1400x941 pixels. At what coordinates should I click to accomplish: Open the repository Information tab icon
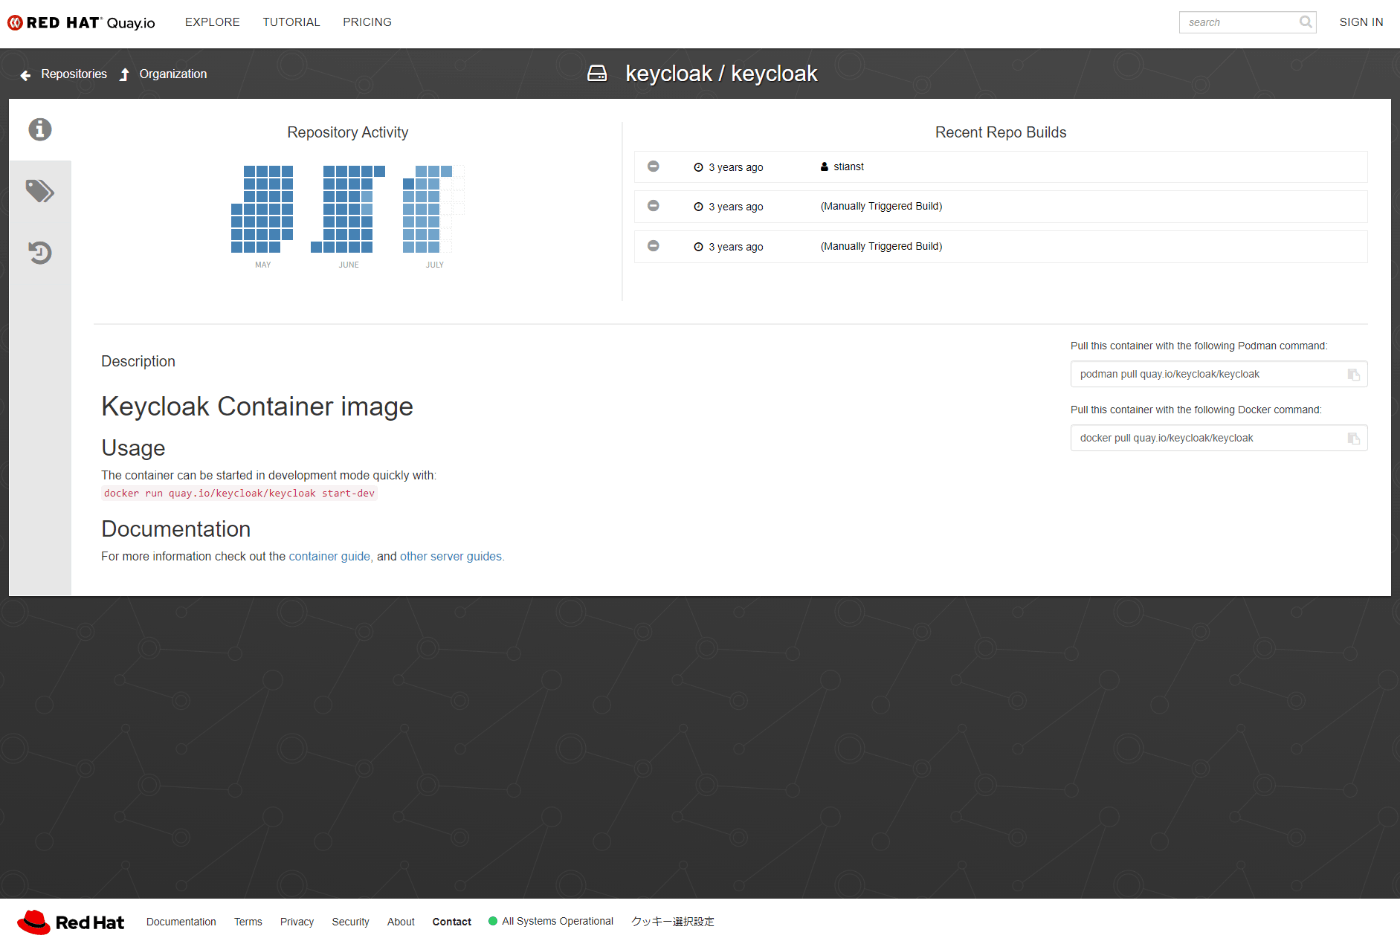pyautogui.click(x=40, y=129)
